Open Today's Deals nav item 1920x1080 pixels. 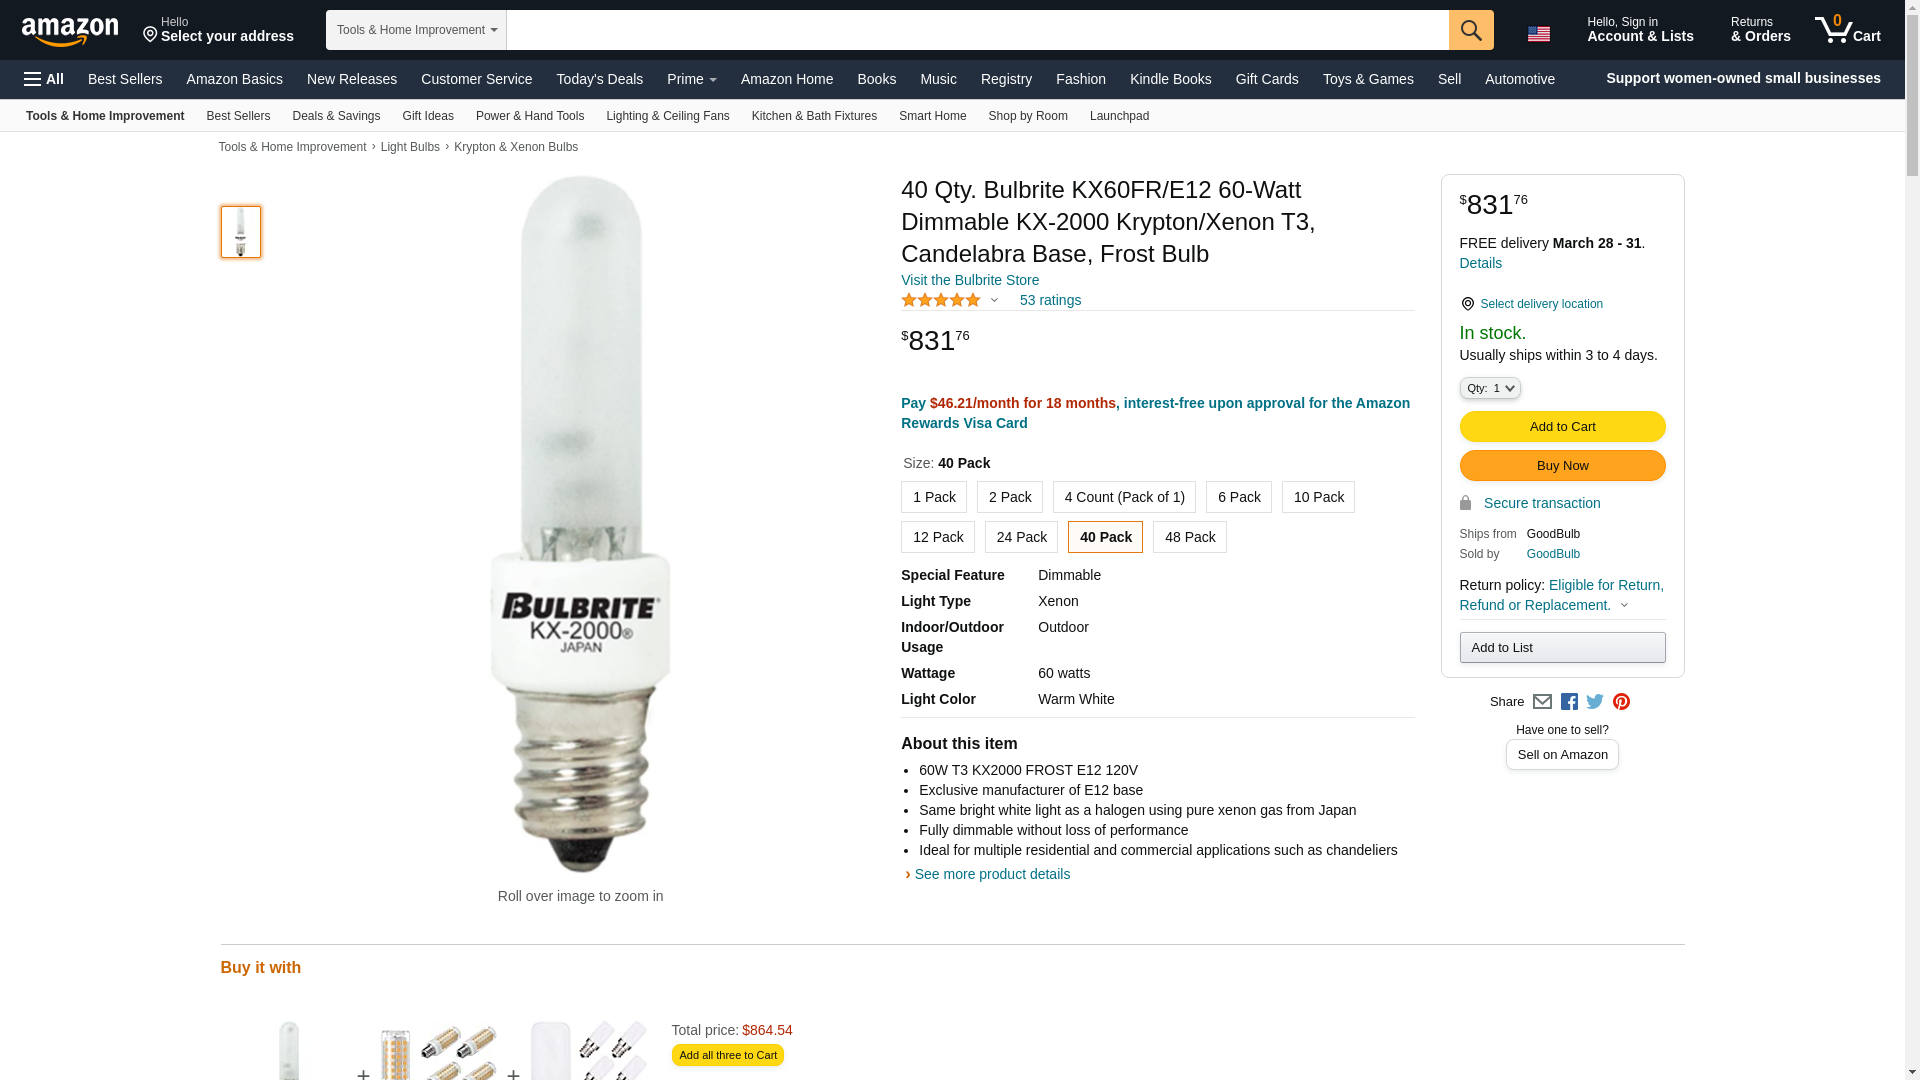[x=599, y=79]
